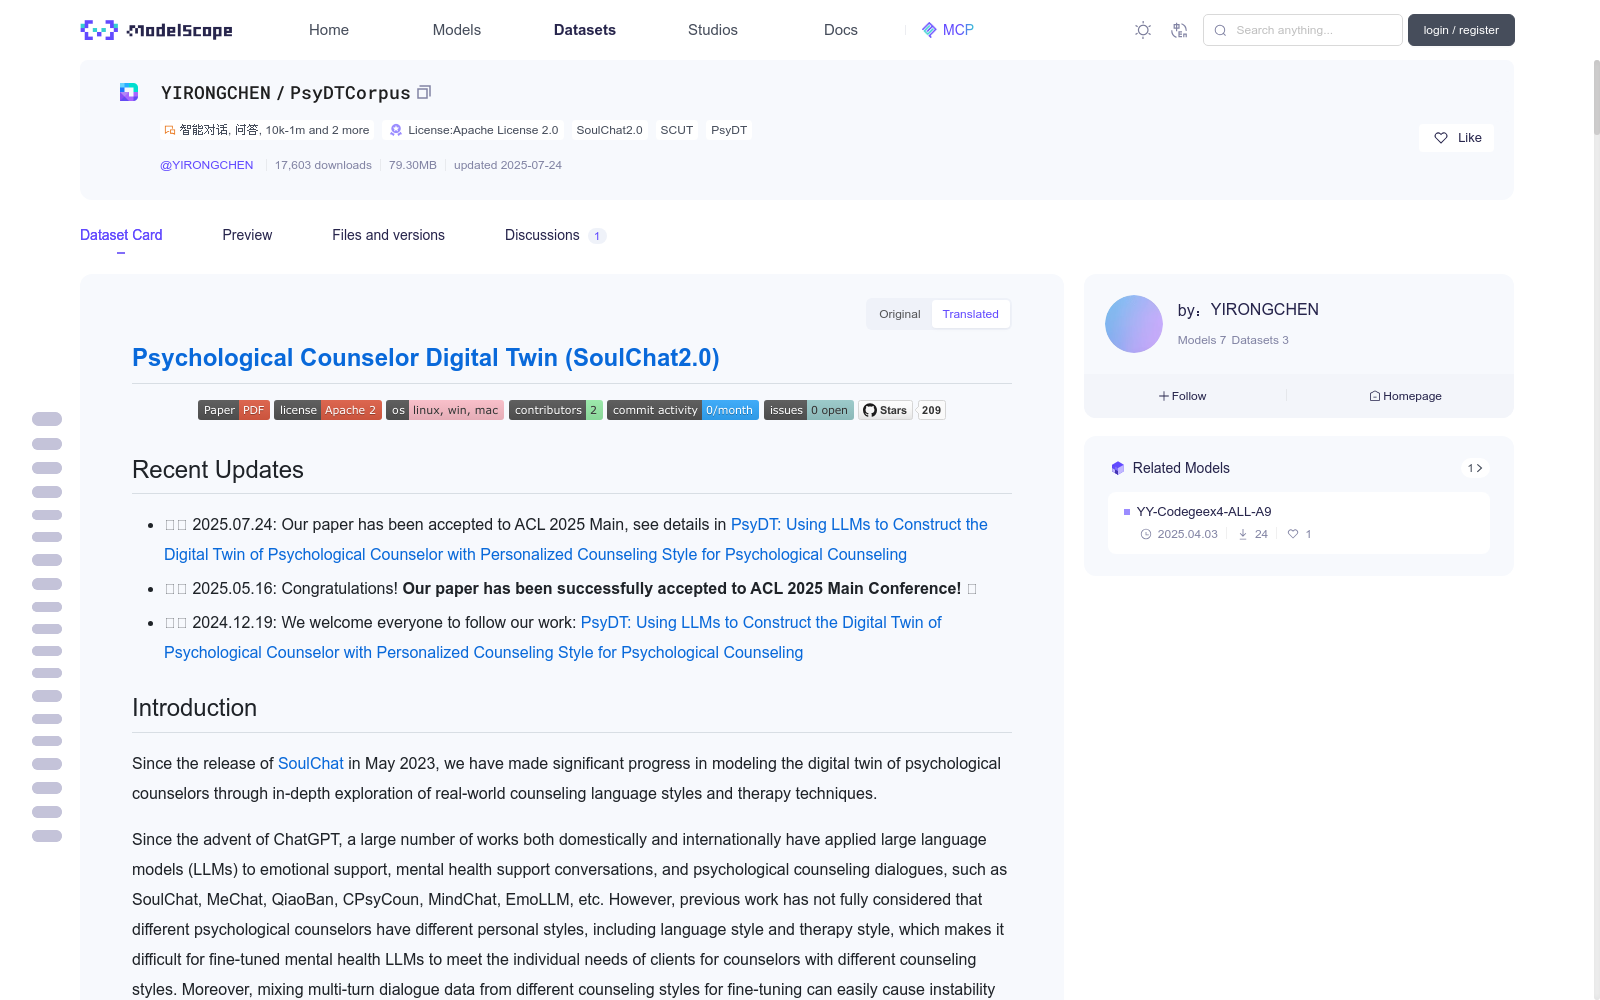The image size is (1600, 1000).
Task: Click the heart Like button
Action: point(1457,138)
